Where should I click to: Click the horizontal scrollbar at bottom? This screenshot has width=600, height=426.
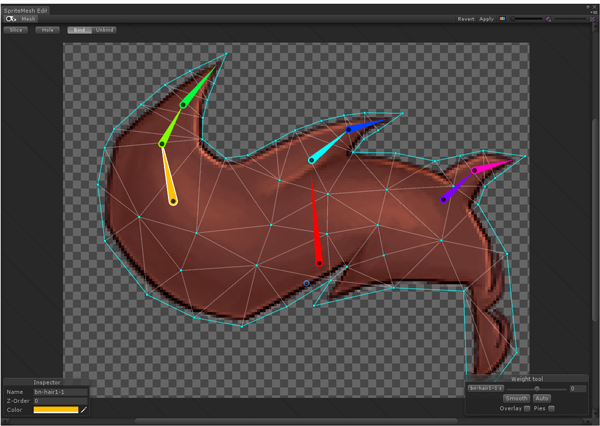tap(297, 421)
